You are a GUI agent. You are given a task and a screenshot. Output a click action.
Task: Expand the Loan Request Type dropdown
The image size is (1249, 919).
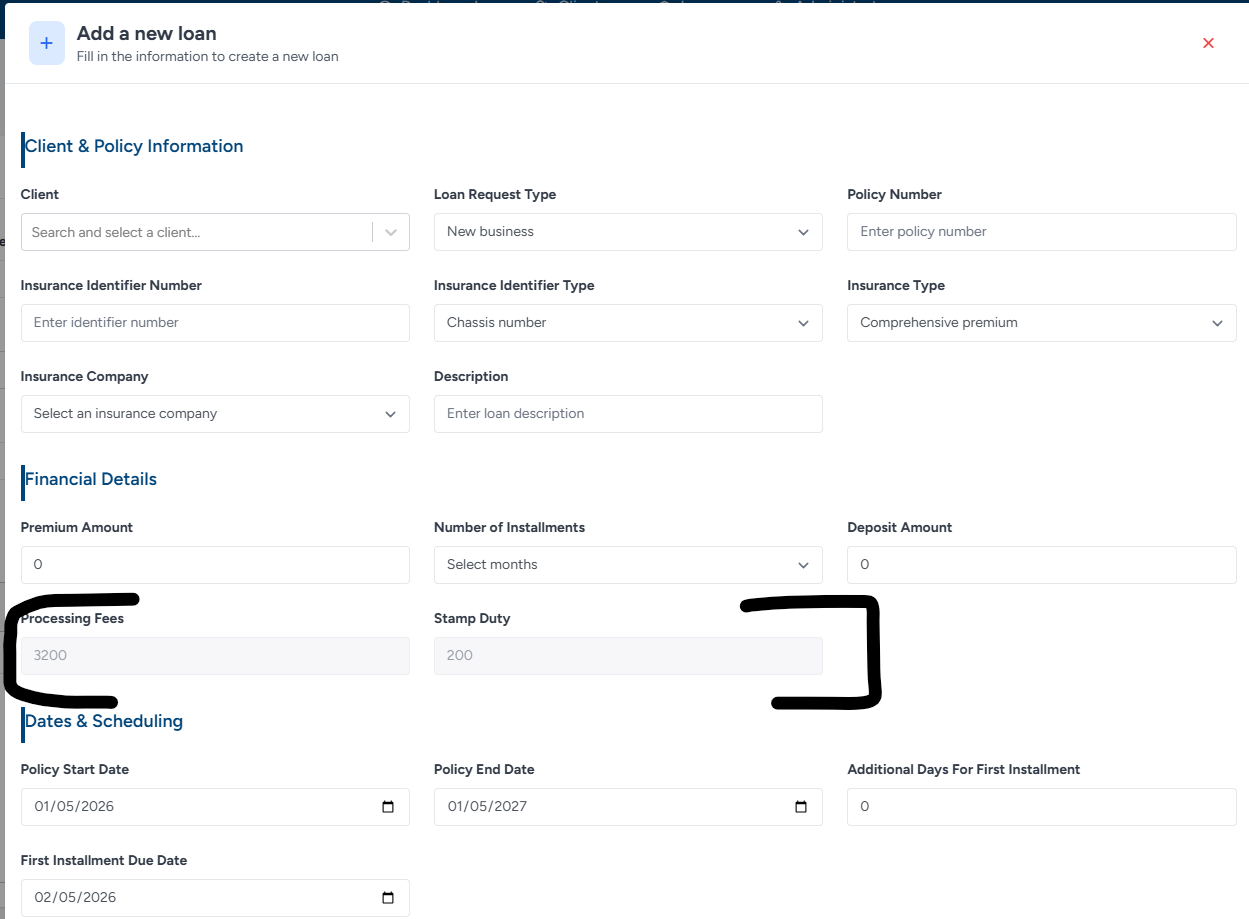click(x=627, y=232)
